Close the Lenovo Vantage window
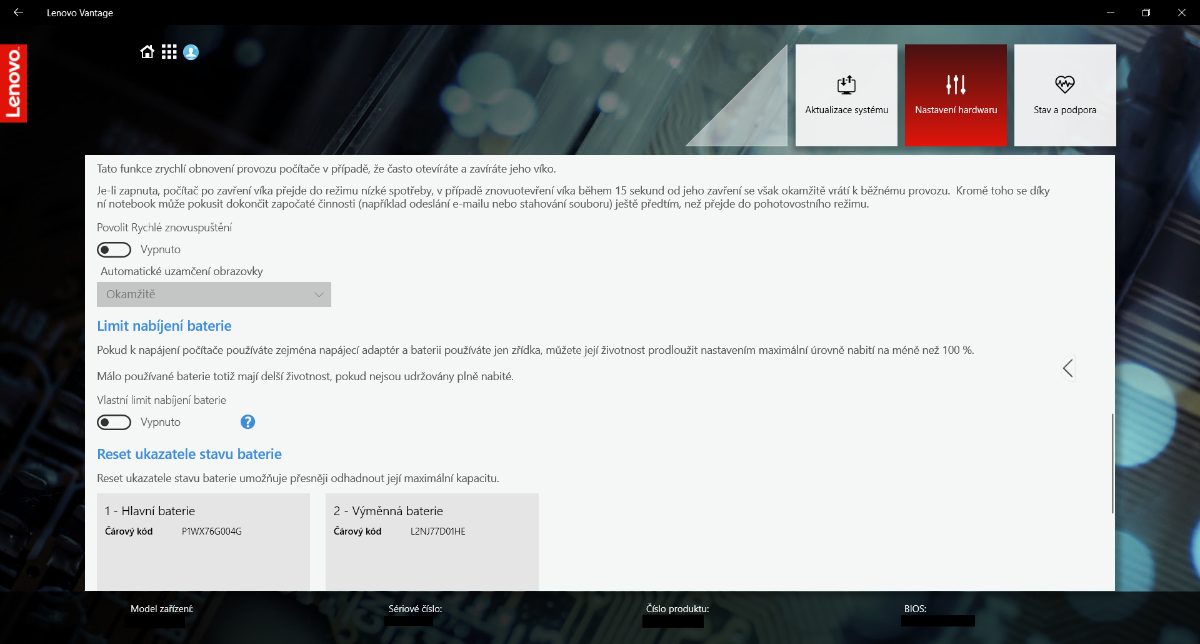The image size is (1200, 644). (x=1182, y=12)
